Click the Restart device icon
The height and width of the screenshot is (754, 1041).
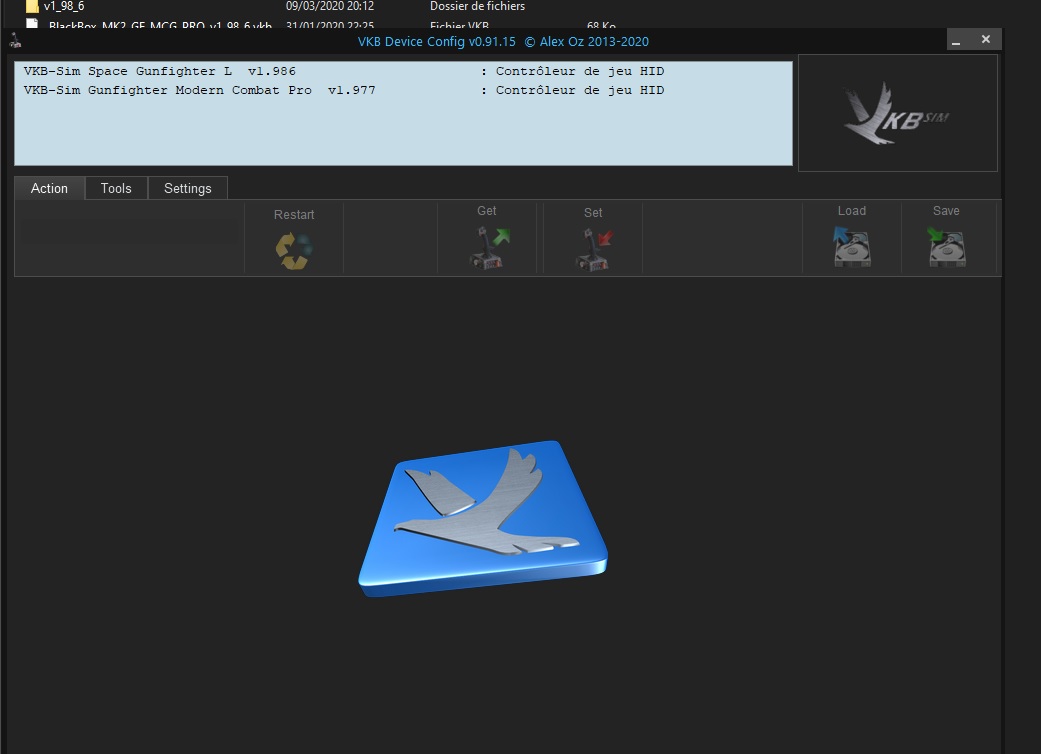pos(294,251)
